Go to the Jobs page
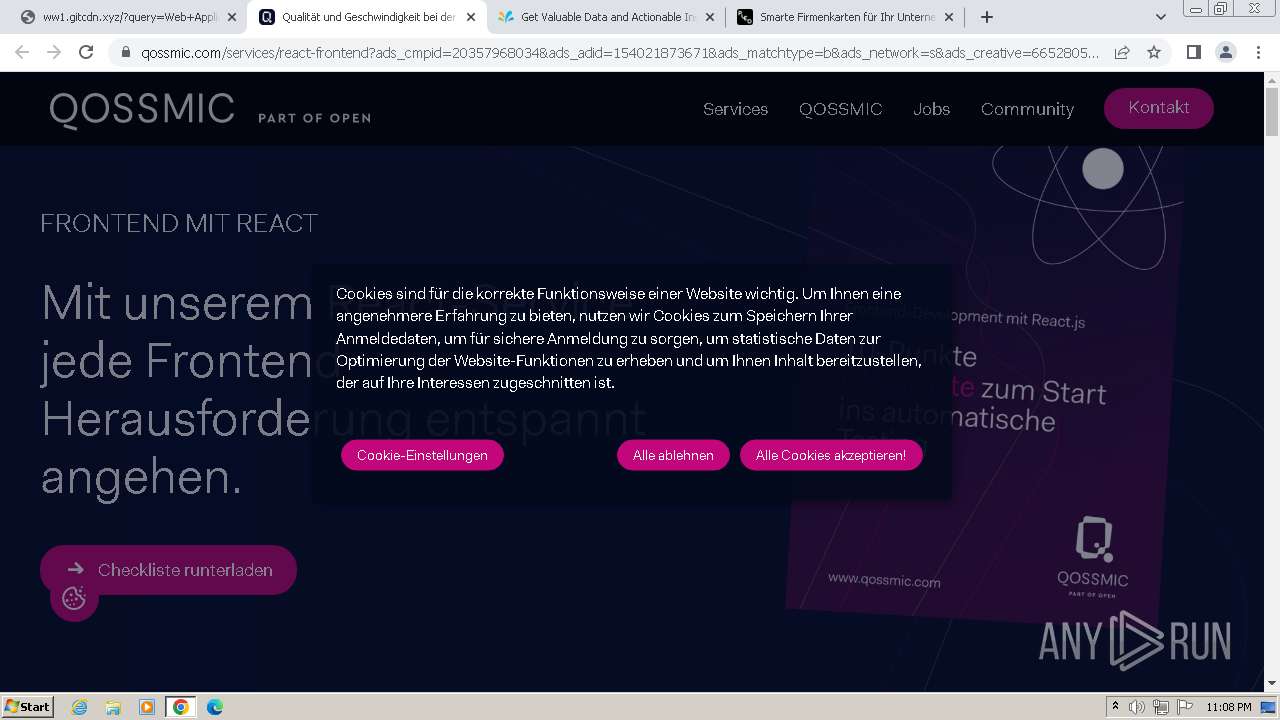 [x=931, y=109]
